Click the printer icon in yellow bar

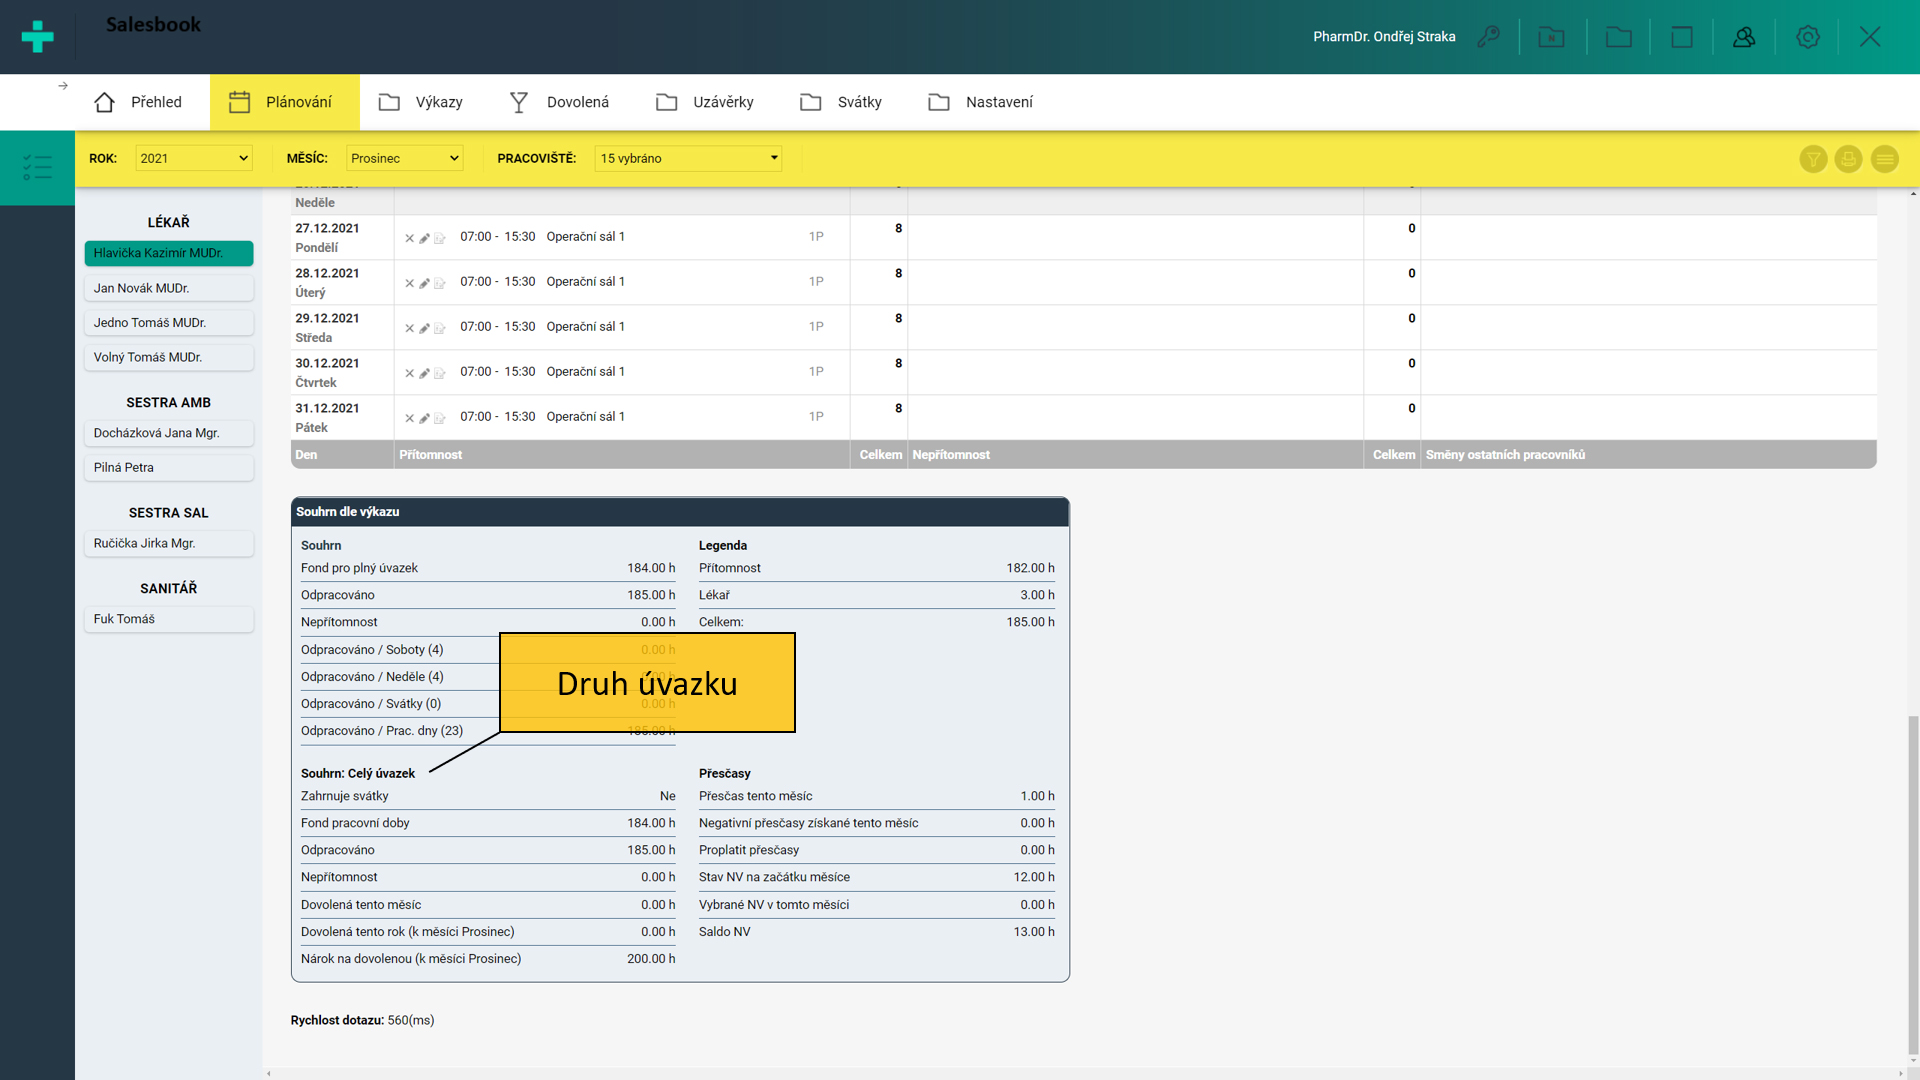coord(1848,159)
